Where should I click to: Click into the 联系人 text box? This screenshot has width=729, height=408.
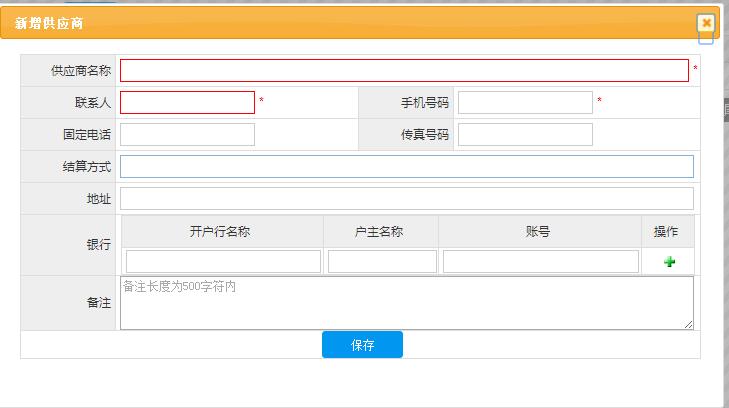coord(188,102)
